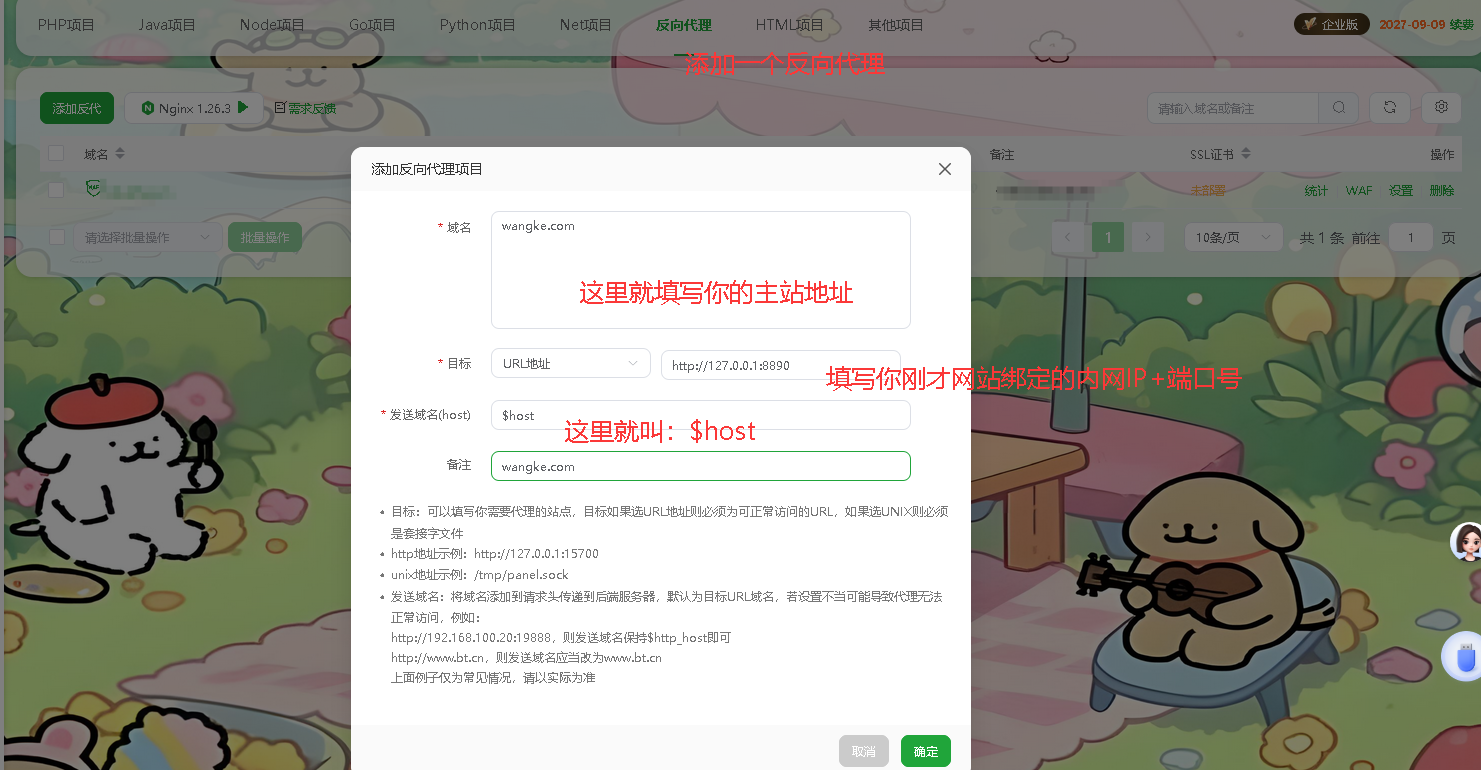The image size is (1481, 770).
Task: Open the 需求反馈 link
Action: (305, 108)
